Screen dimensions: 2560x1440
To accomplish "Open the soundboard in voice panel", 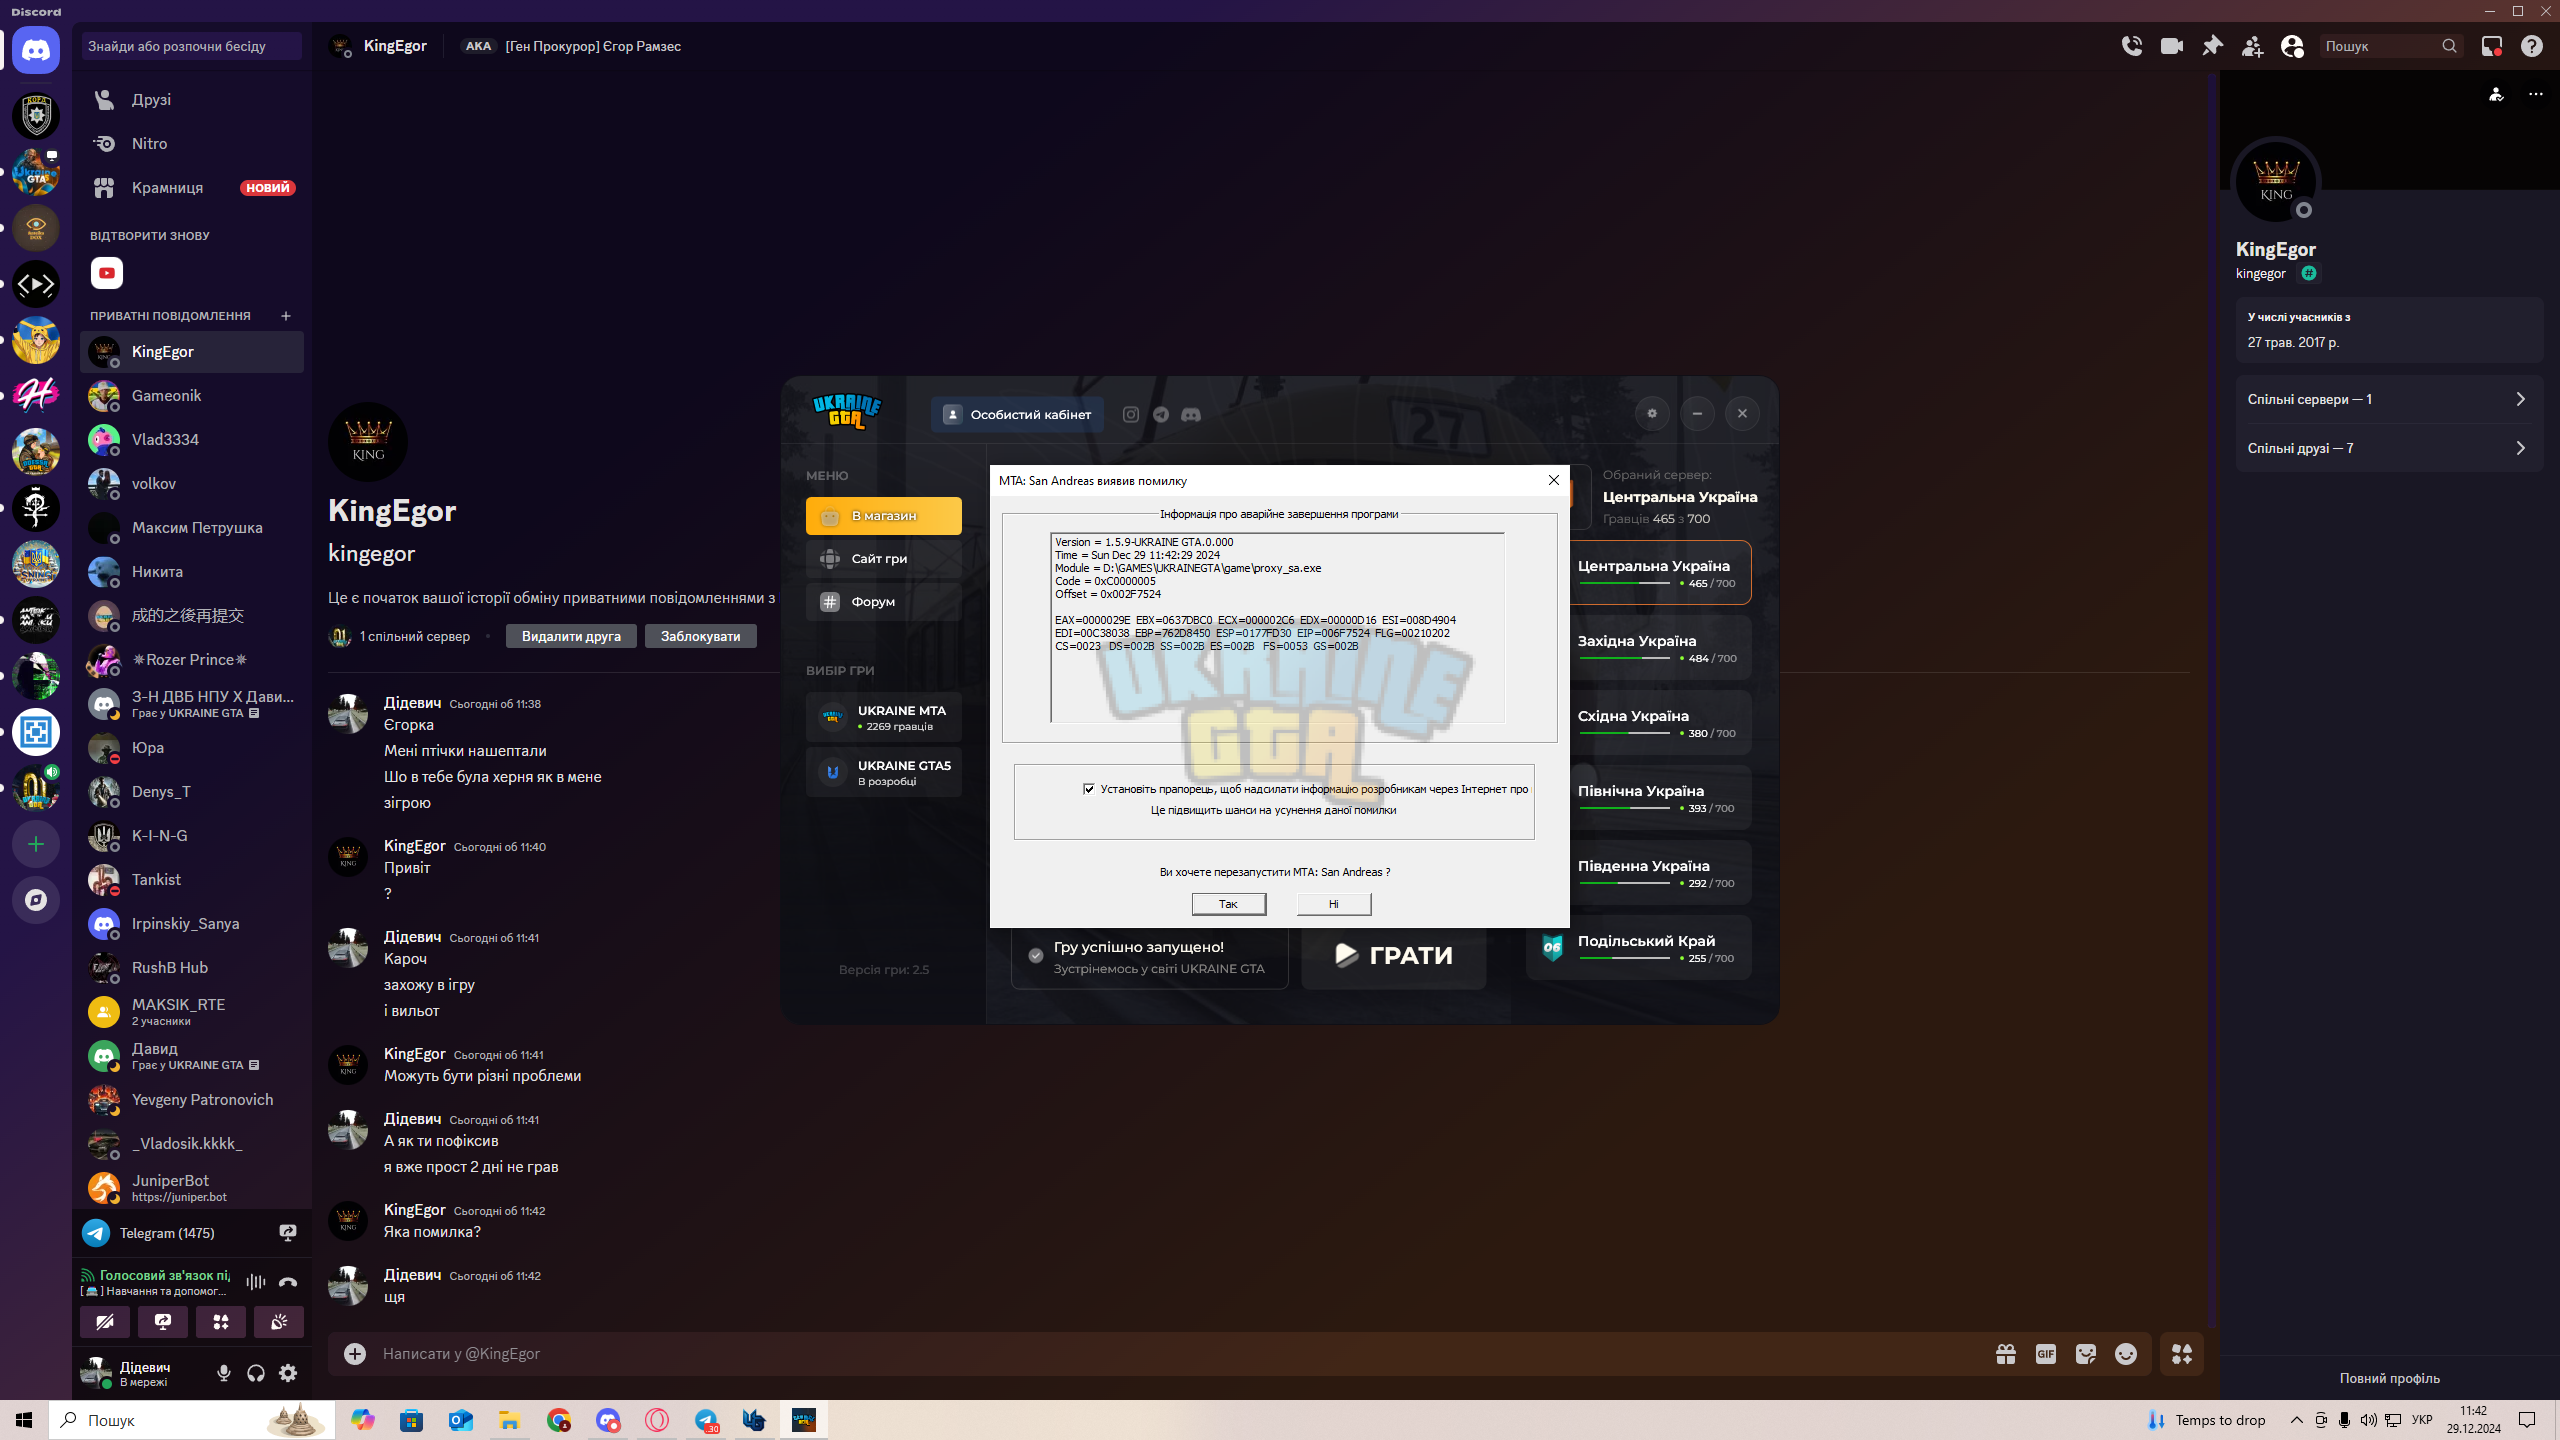I will (x=279, y=1322).
